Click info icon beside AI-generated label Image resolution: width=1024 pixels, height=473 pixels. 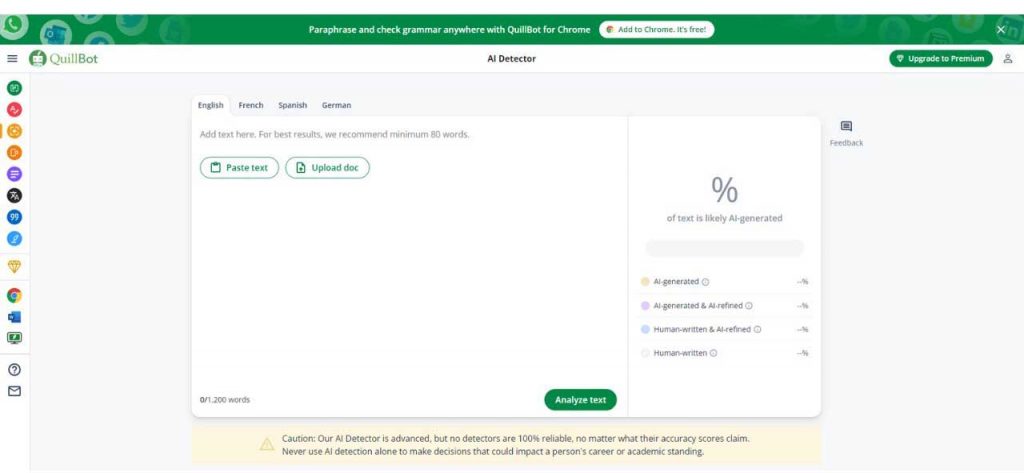click(x=706, y=282)
